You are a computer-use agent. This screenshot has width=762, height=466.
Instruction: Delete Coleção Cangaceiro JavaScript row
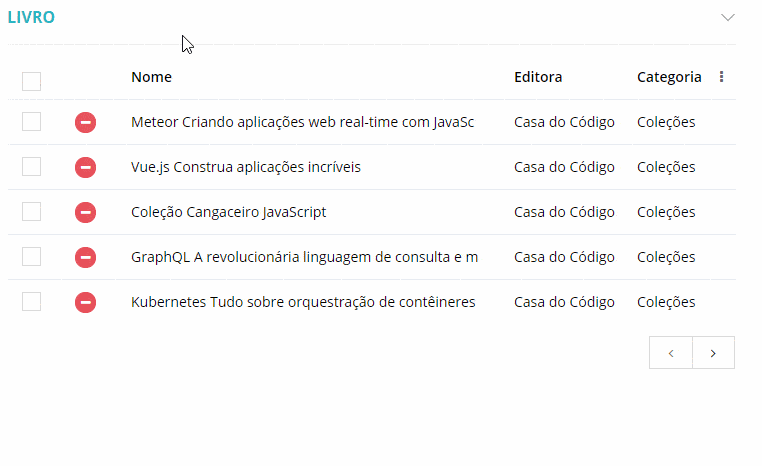click(x=85, y=212)
